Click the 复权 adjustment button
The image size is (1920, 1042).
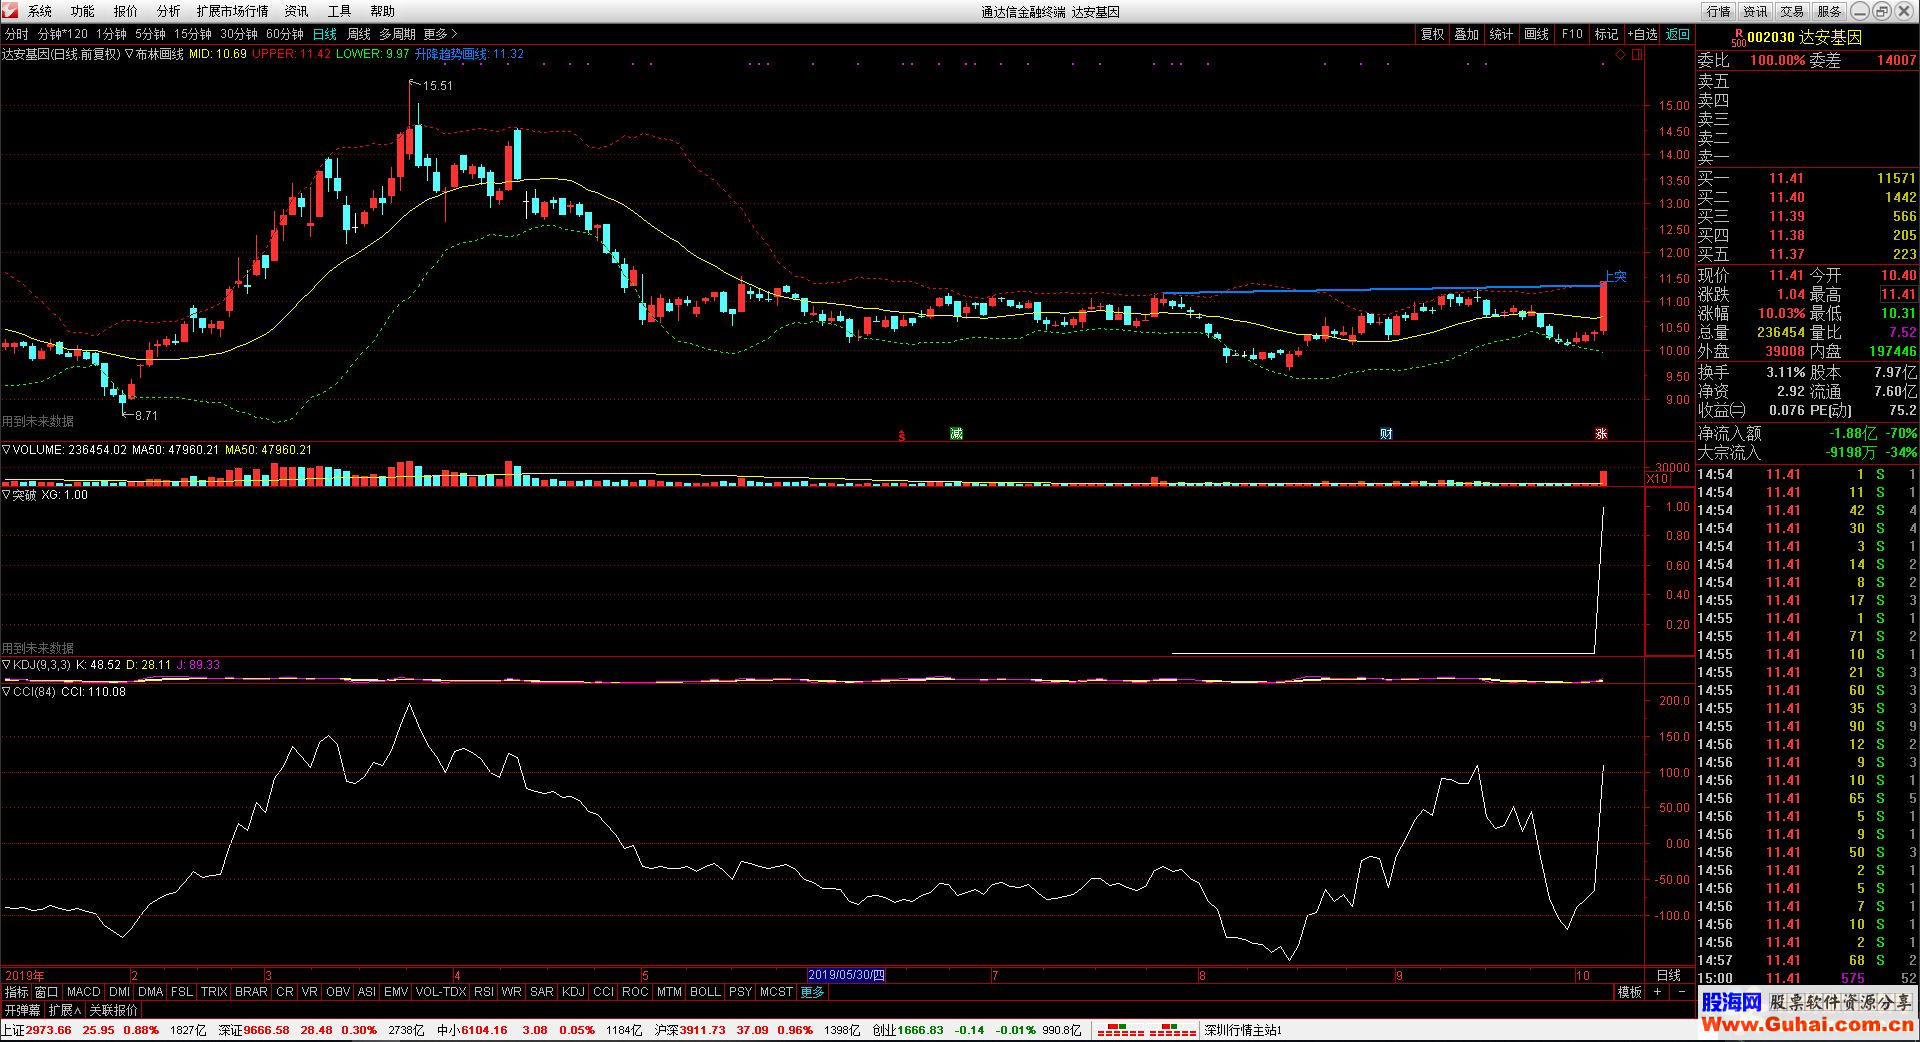[x=1432, y=34]
